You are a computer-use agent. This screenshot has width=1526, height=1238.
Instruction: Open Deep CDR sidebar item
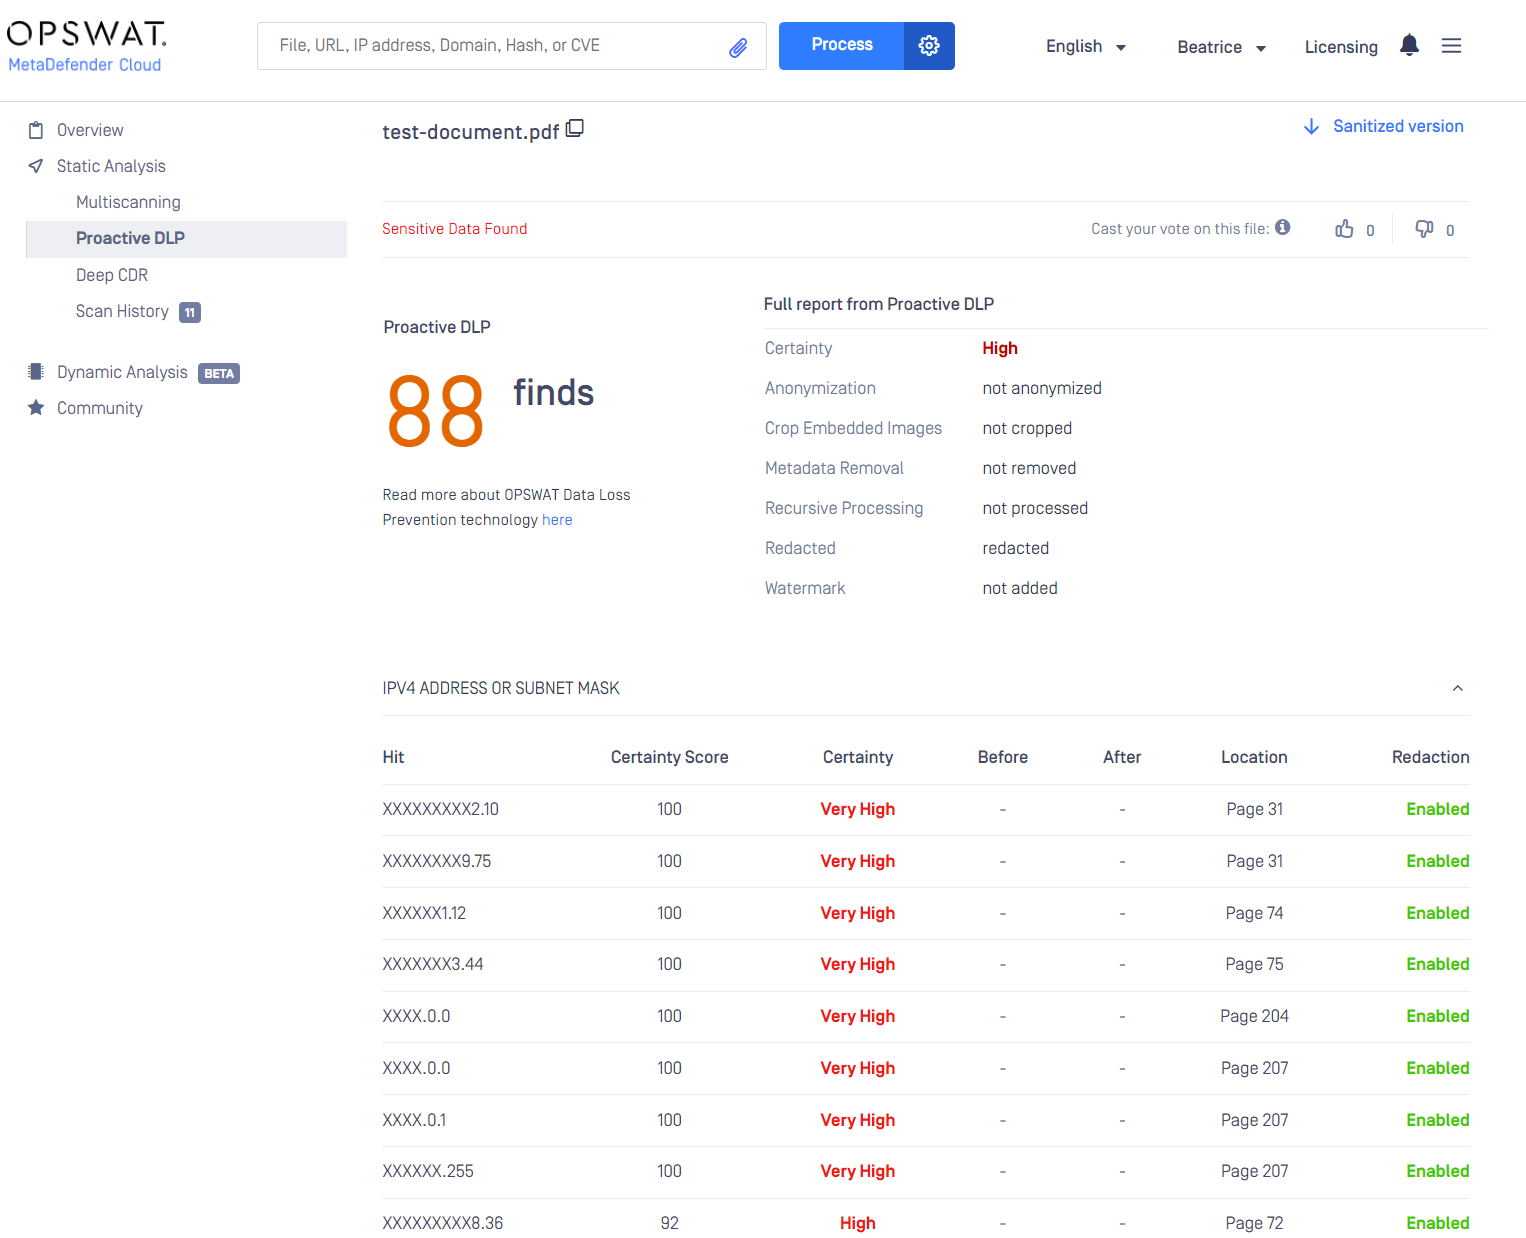tap(112, 275)
